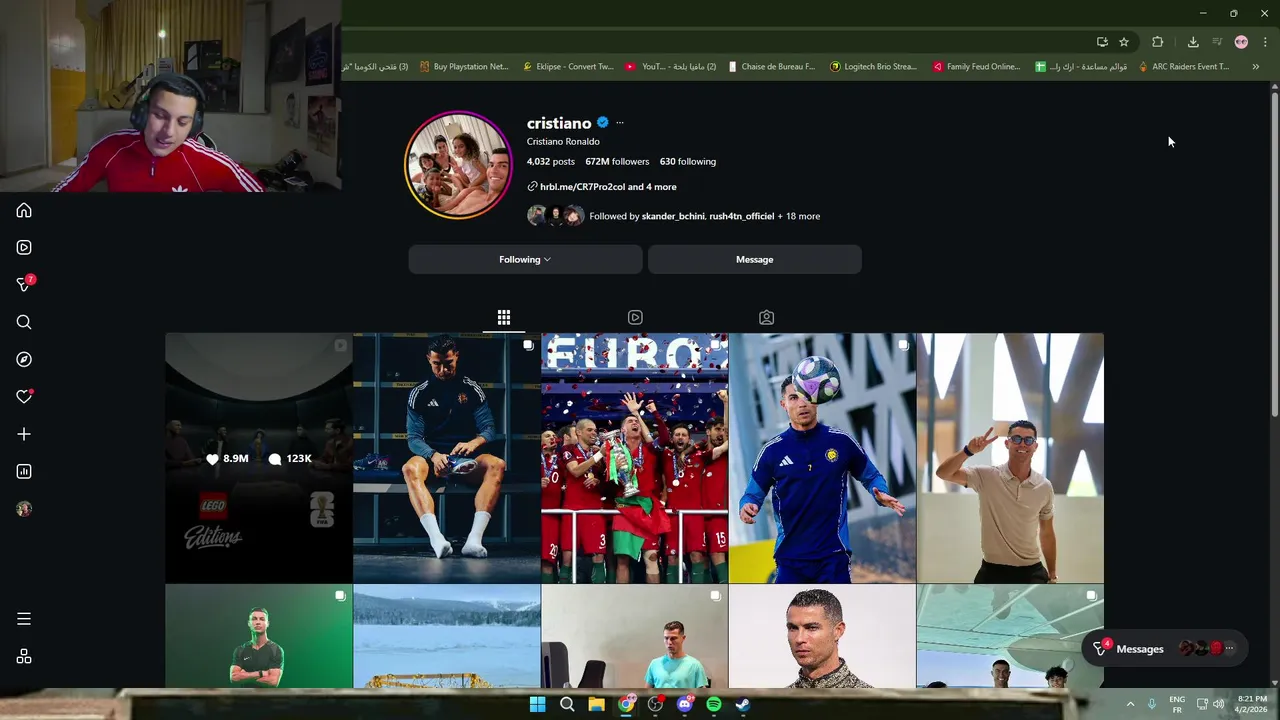Open Explore compass icon in sidebar

click(24, 359)
